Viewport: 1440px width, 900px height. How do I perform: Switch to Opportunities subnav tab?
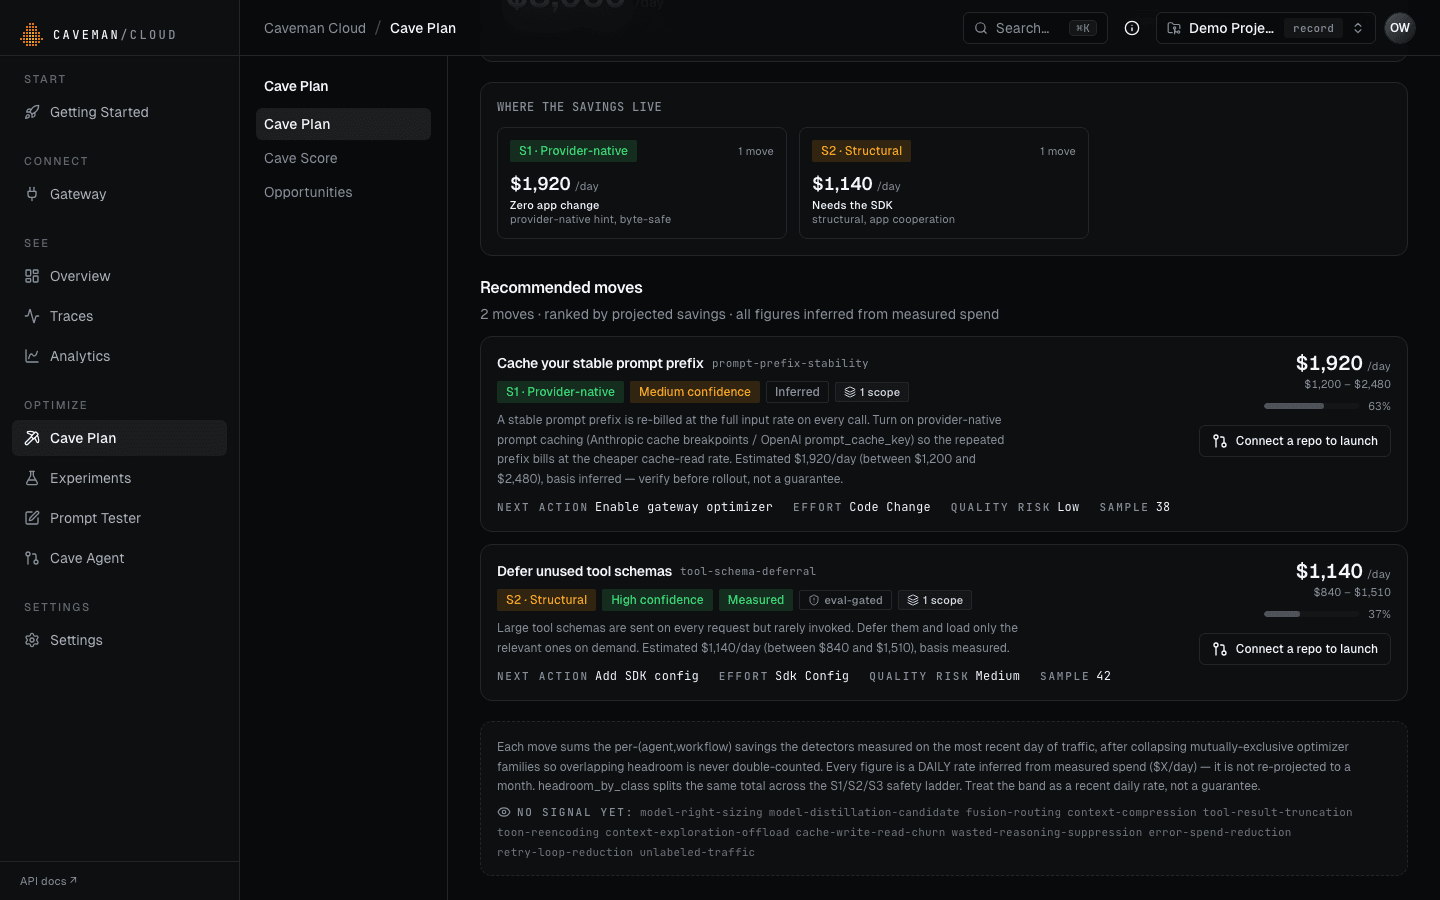(x=343, y=192)
